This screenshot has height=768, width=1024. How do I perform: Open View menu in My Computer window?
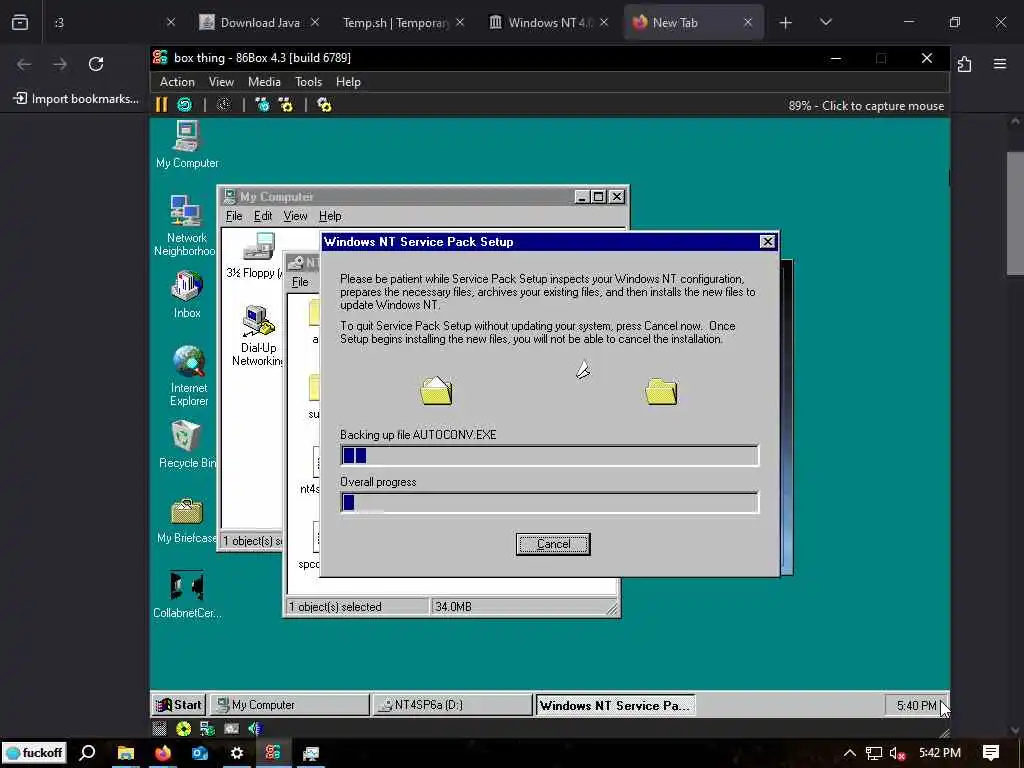[295, 216]
